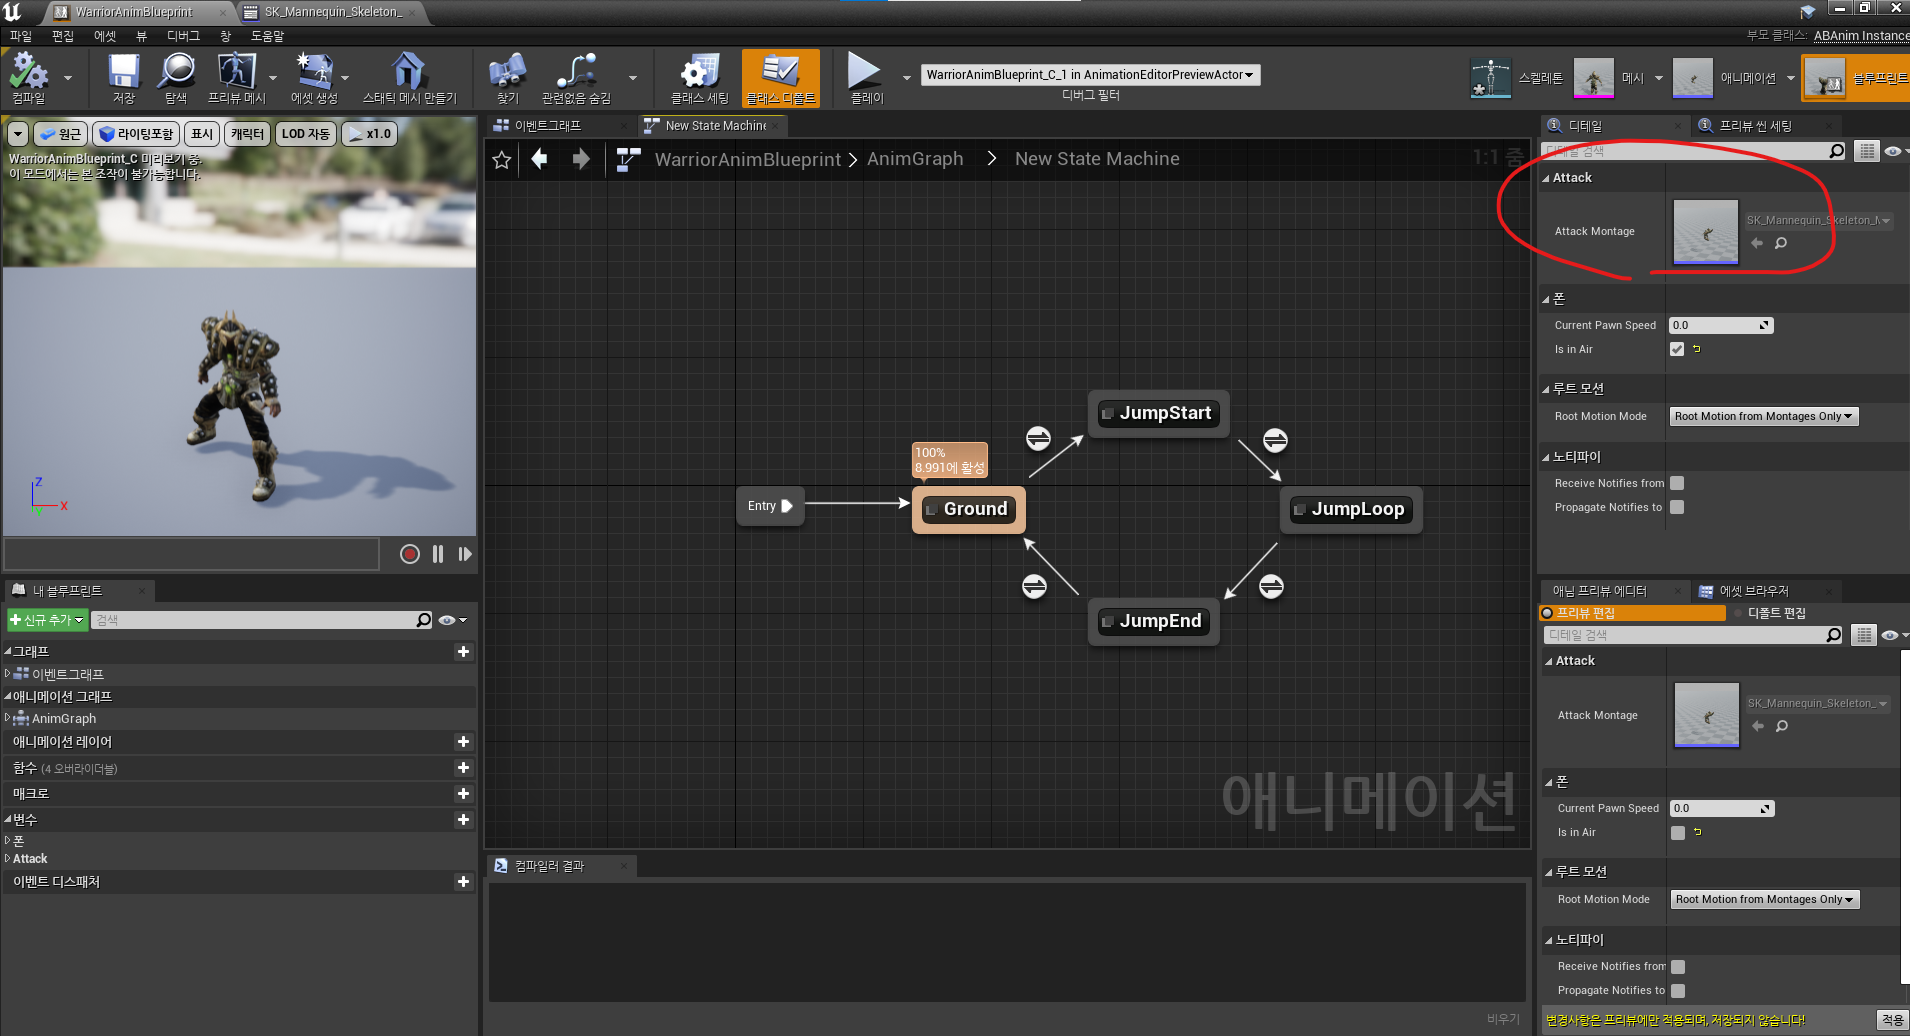Screen dimensions: 1910x1036
Task: Click the graph forward navigation arrow
Action: [x=581, y=159]
